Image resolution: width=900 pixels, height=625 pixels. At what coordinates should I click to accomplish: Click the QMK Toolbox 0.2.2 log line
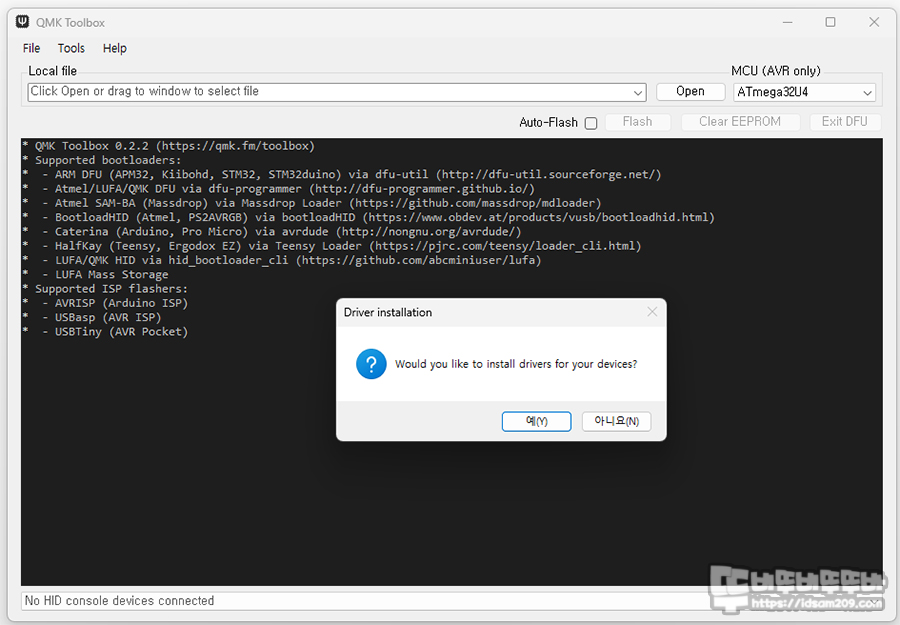[169, 146]
